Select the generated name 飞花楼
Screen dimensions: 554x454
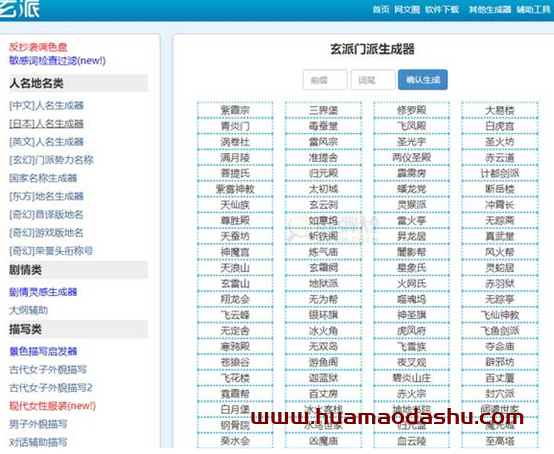click(235, 378)
